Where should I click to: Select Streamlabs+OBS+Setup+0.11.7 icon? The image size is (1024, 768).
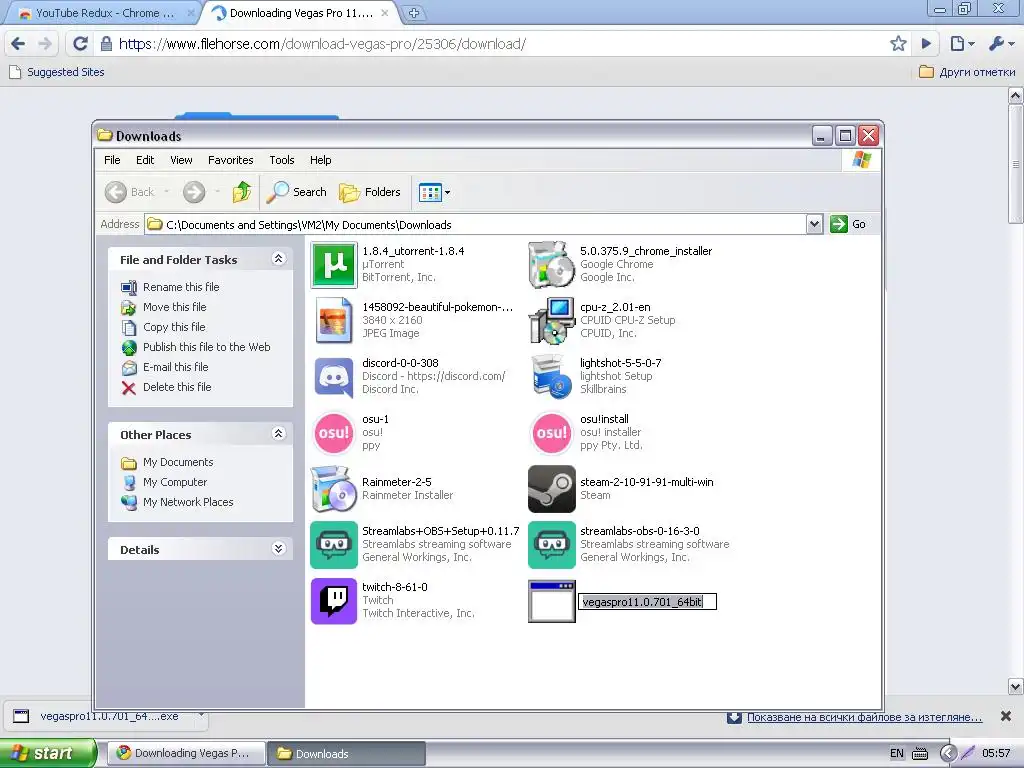point(334,545)
